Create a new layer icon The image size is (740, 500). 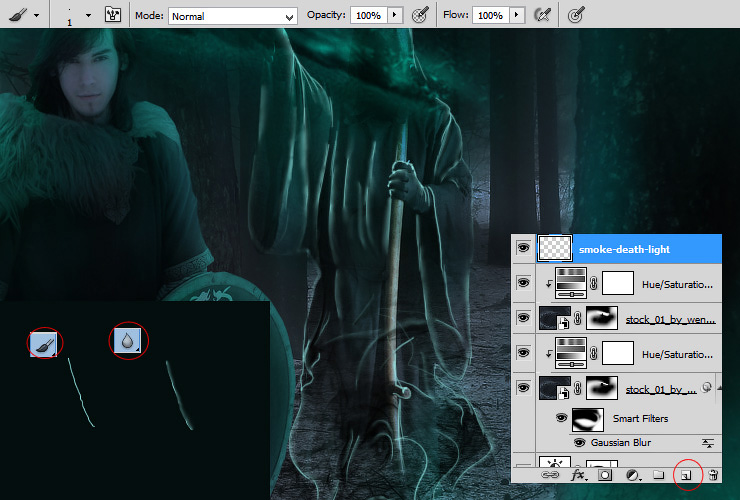click(x=687, y=475)
